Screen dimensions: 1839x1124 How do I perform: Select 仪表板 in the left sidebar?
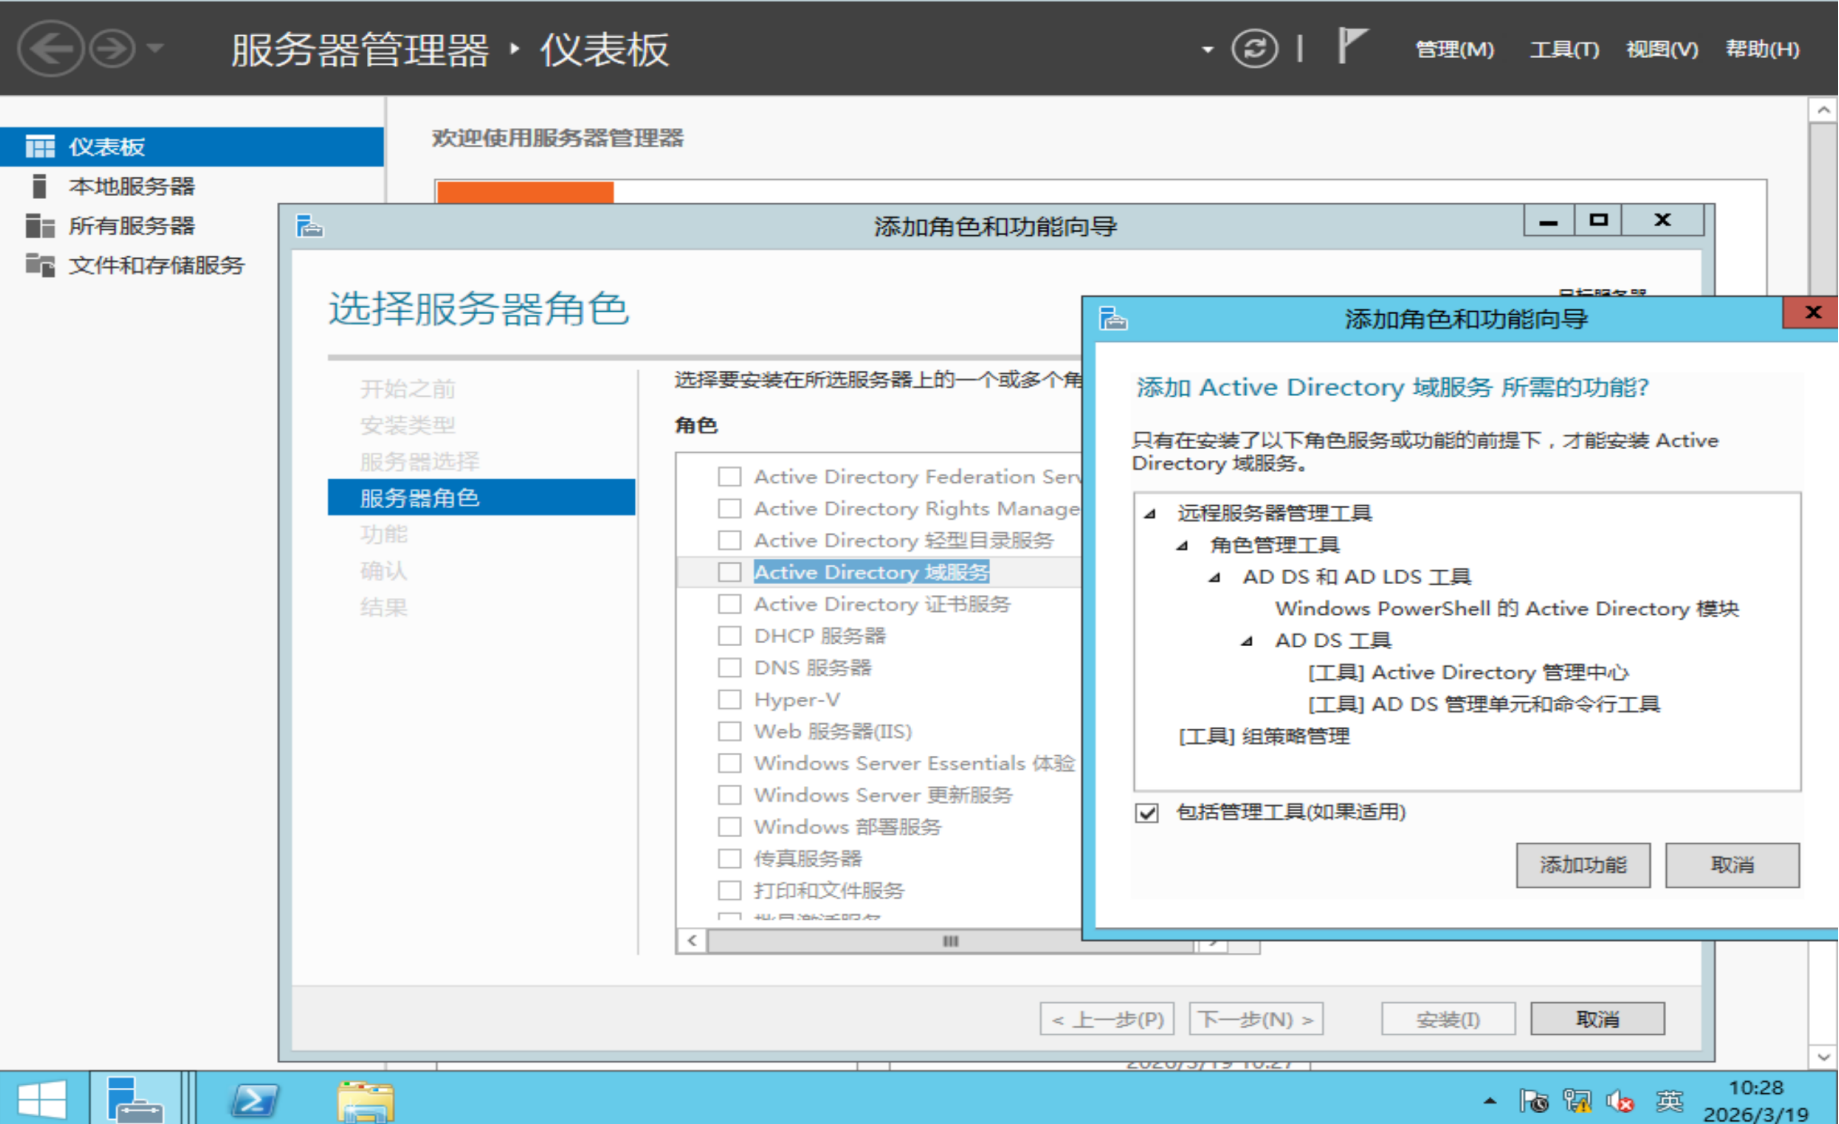click(192, 146)
